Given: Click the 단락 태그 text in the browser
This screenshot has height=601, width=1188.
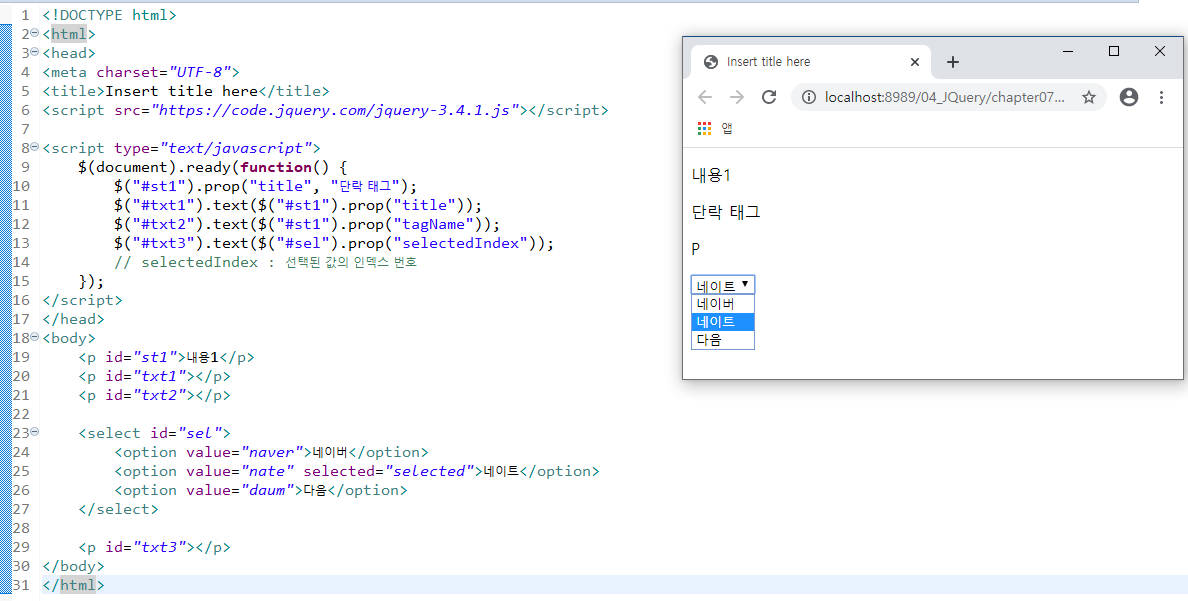Looking at the screenshot, I should pos(726,212).
